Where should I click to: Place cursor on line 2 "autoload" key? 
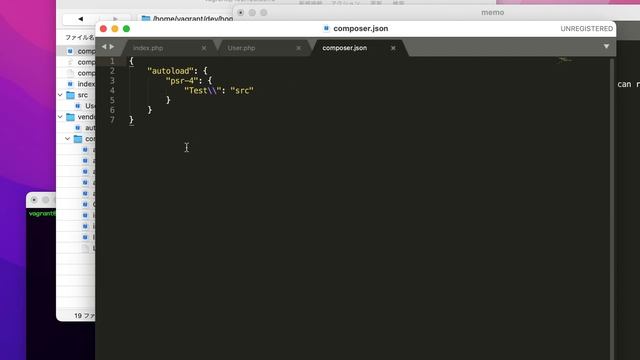click(x=170, y=71)
